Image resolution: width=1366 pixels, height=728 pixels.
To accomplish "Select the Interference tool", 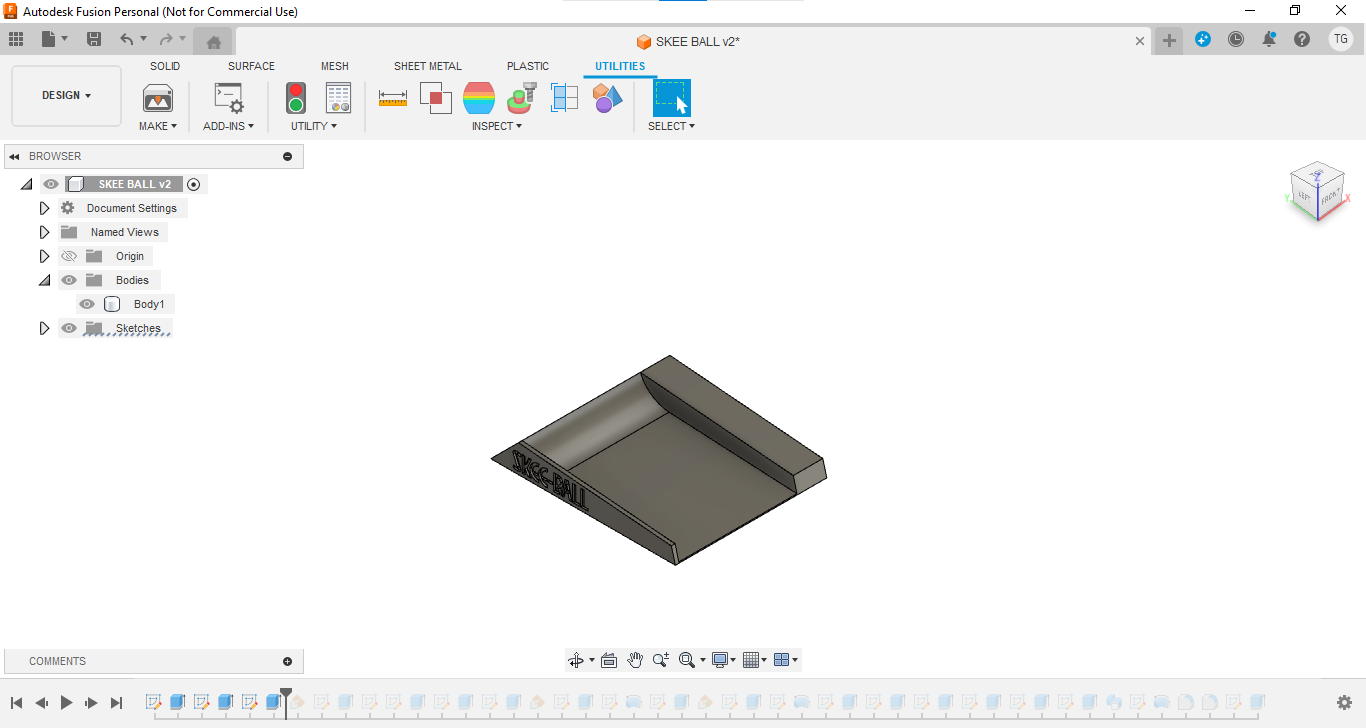I will click(436, 98).
